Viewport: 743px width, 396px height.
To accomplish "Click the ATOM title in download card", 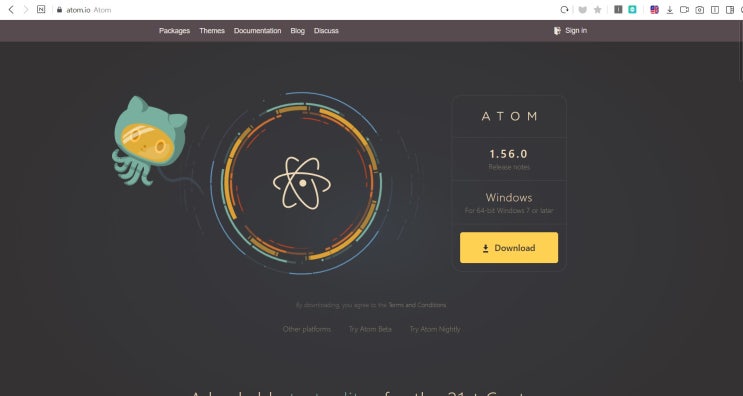I will [x=509, y=116].
